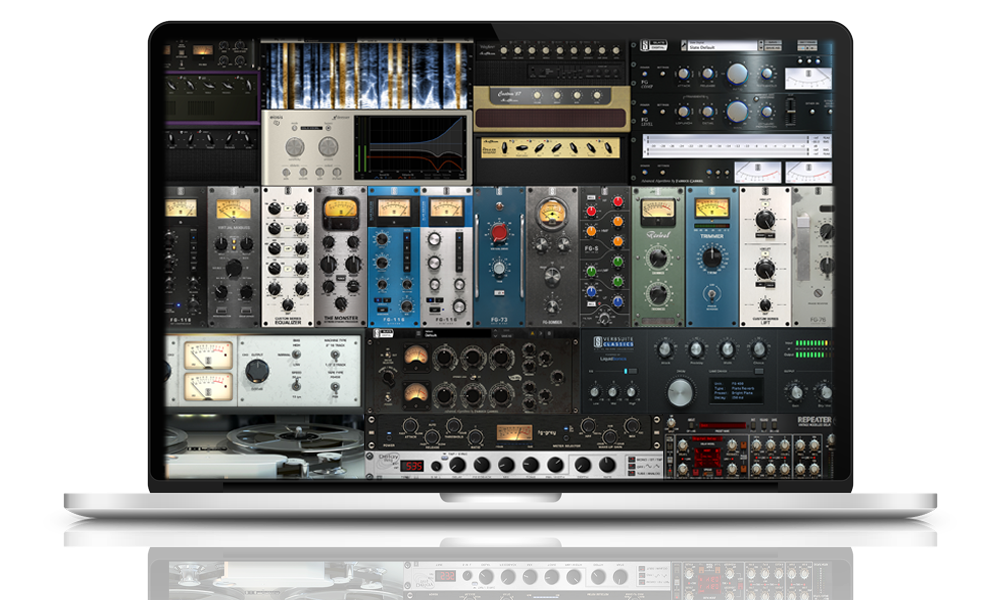Click the VerbSuite Classics logo
The height and width of the screenshot is (600, 1000).
612,343
